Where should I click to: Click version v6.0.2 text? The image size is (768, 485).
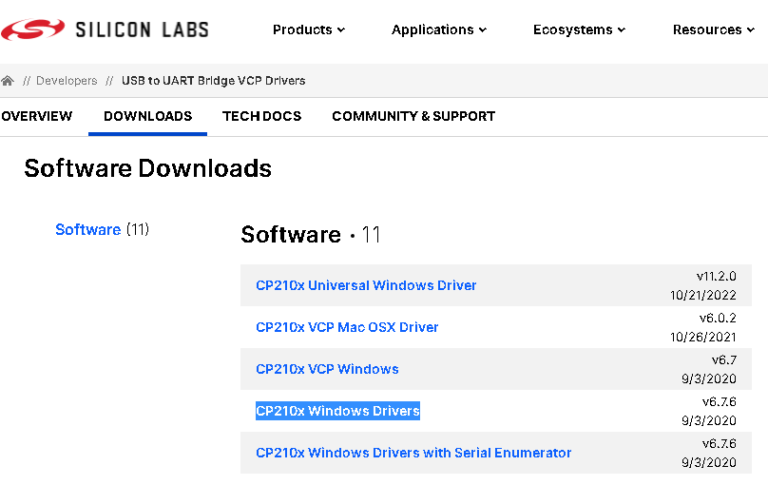pyautogui.click(x=718, y=318)
